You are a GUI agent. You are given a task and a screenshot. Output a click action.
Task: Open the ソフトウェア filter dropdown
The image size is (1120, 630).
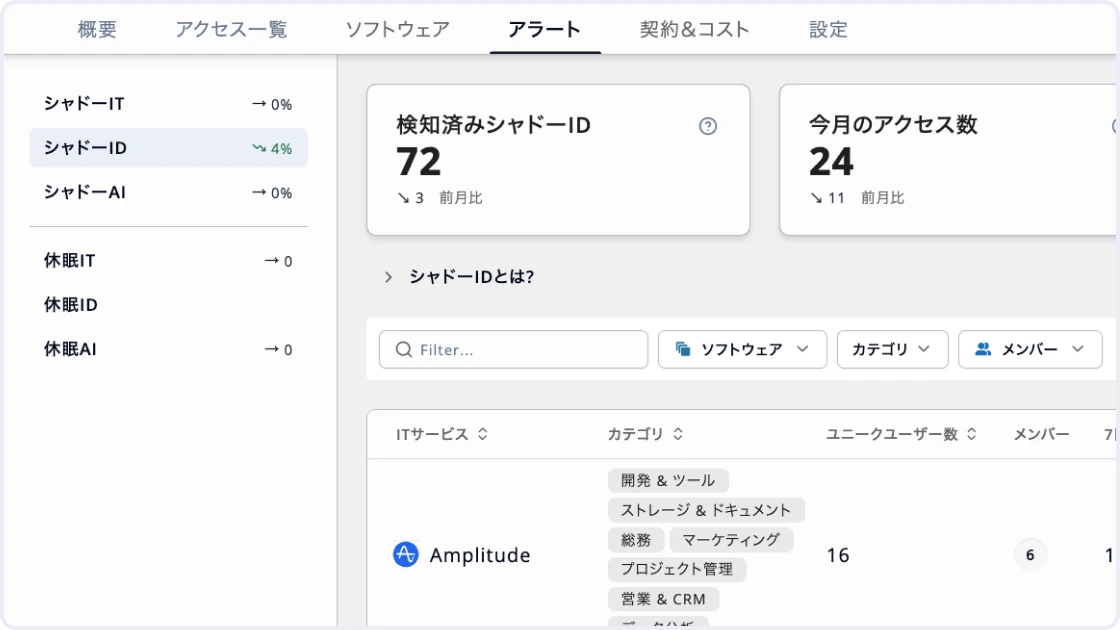(742, 349)
